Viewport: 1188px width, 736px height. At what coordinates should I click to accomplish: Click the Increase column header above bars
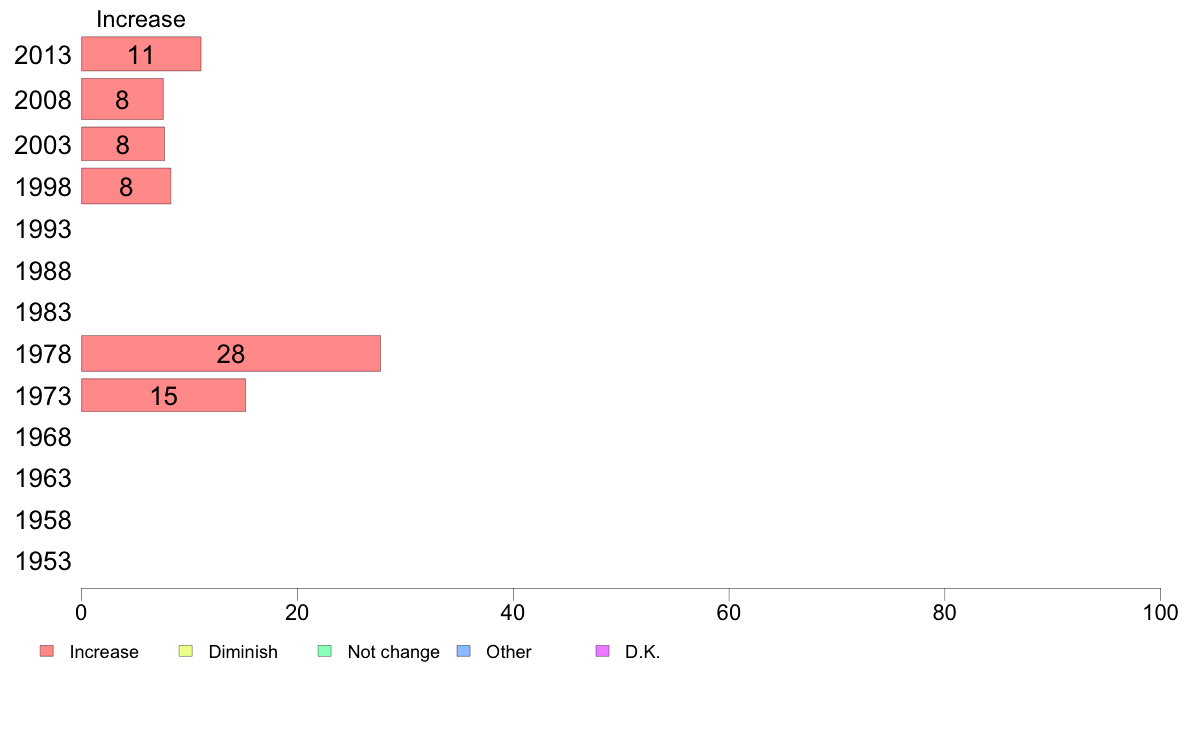[x=141, y=19]
